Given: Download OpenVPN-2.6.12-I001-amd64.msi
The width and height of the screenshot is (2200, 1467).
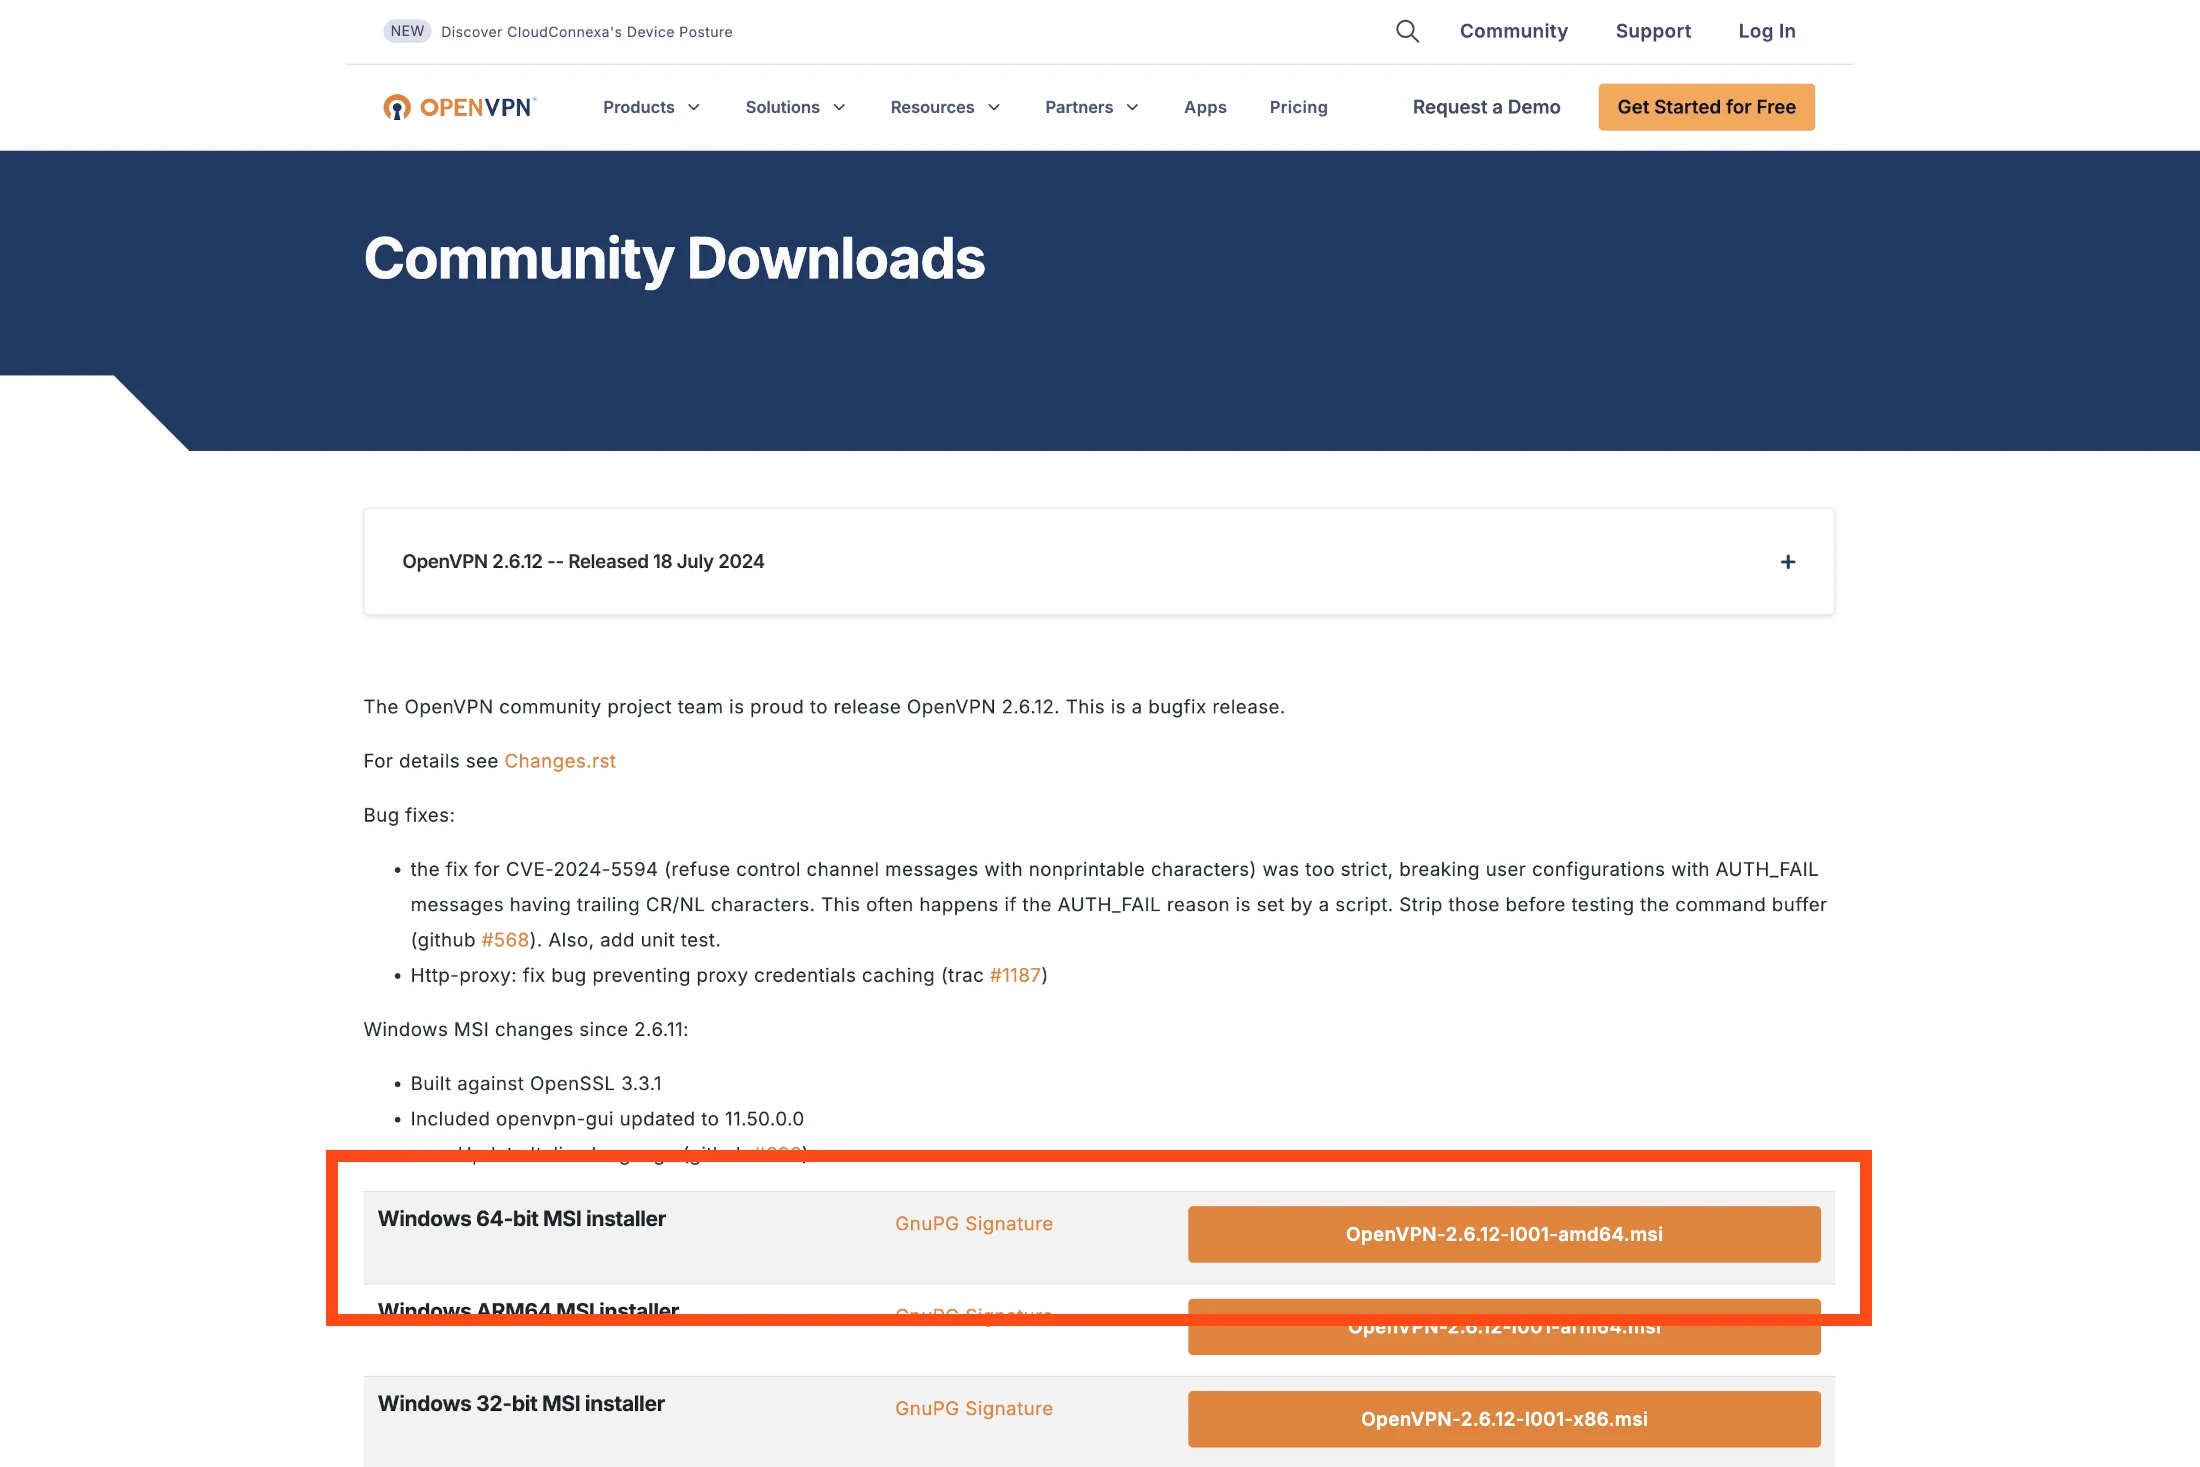Looking at the screenshot, I should [x=1504, y=1234].
